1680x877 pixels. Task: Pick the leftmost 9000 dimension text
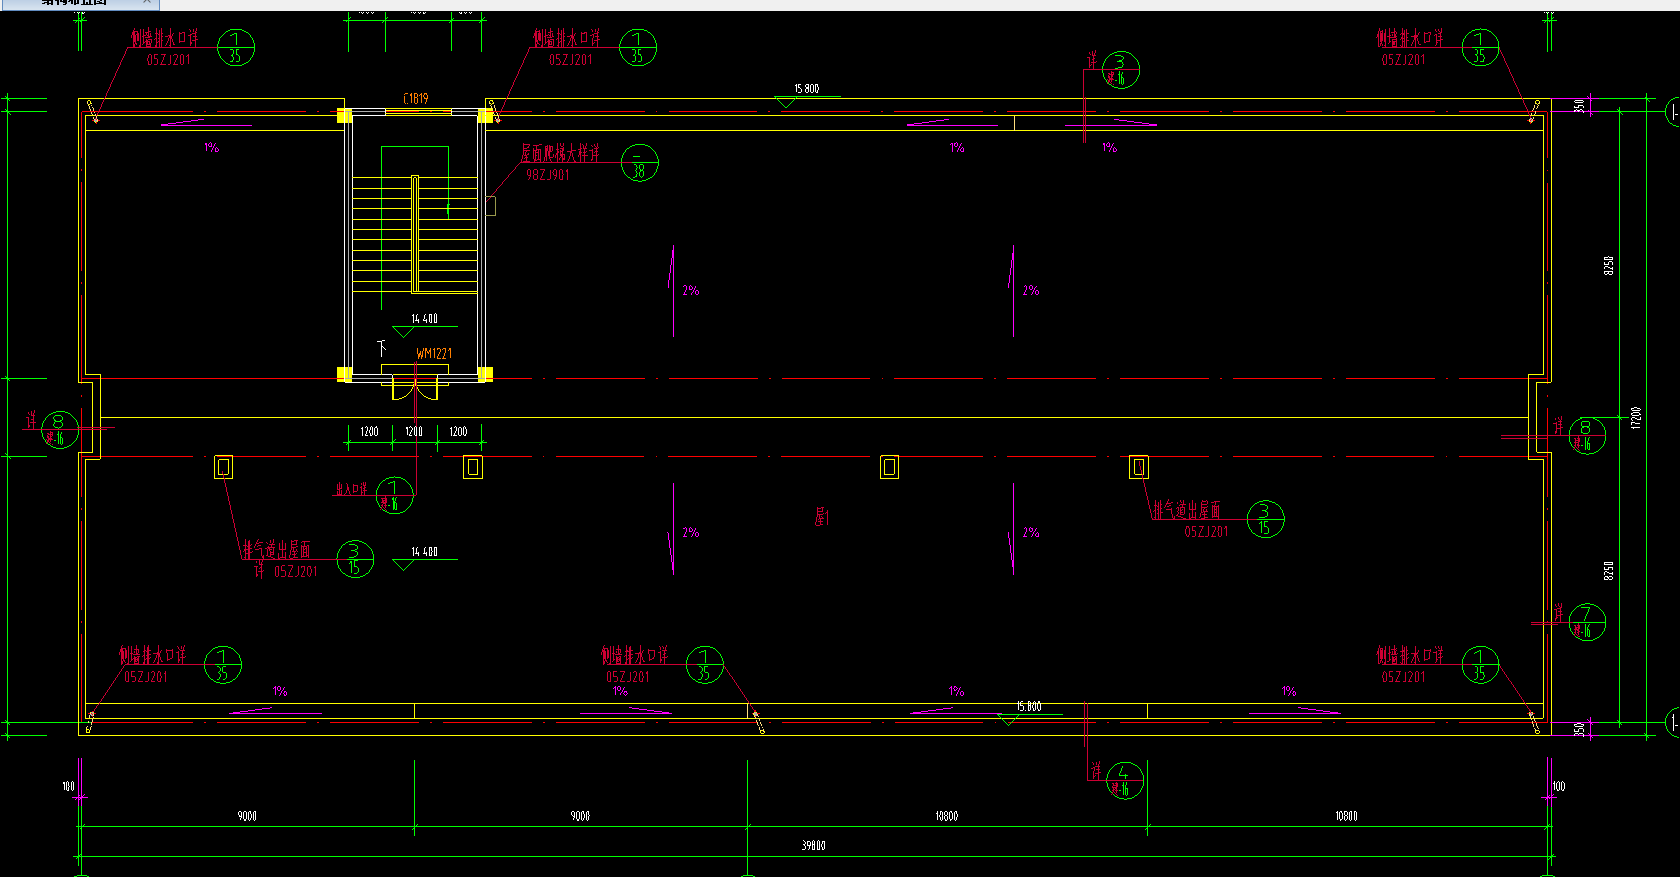tap(247, 817)
